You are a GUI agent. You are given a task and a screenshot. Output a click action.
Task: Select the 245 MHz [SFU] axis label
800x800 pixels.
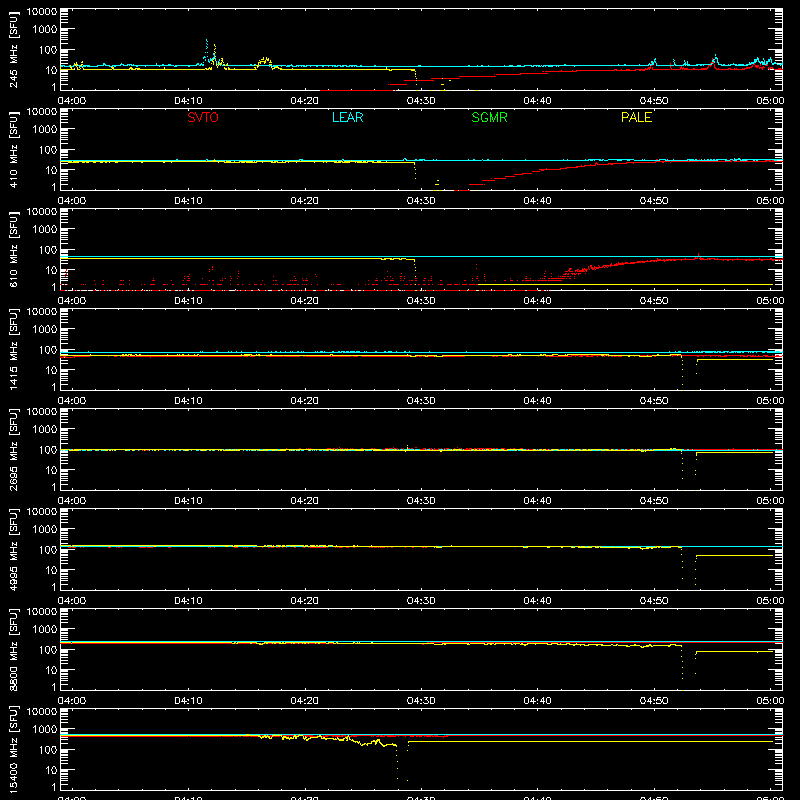tap(14, 50)
